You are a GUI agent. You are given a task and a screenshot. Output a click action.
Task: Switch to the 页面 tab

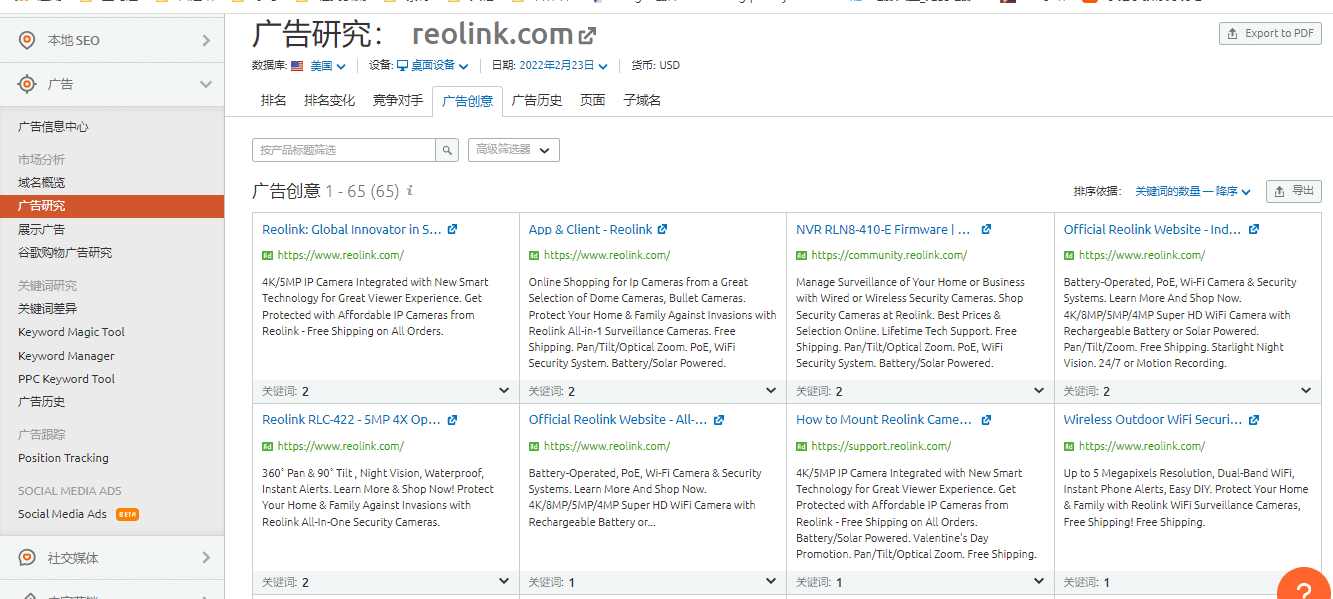click(593, 100)
